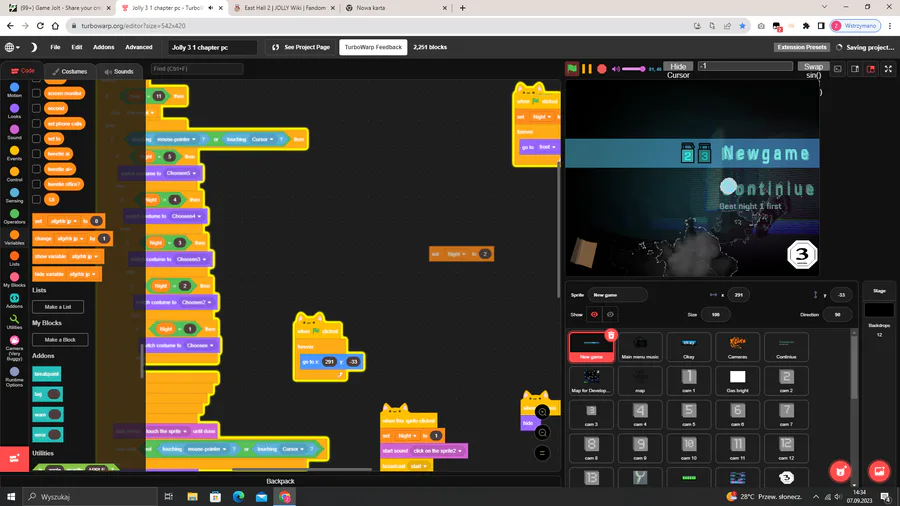This screenshot has width=900, height=506.
Task: Open Choosen5 costume dropdown
Action: (181, 173)
